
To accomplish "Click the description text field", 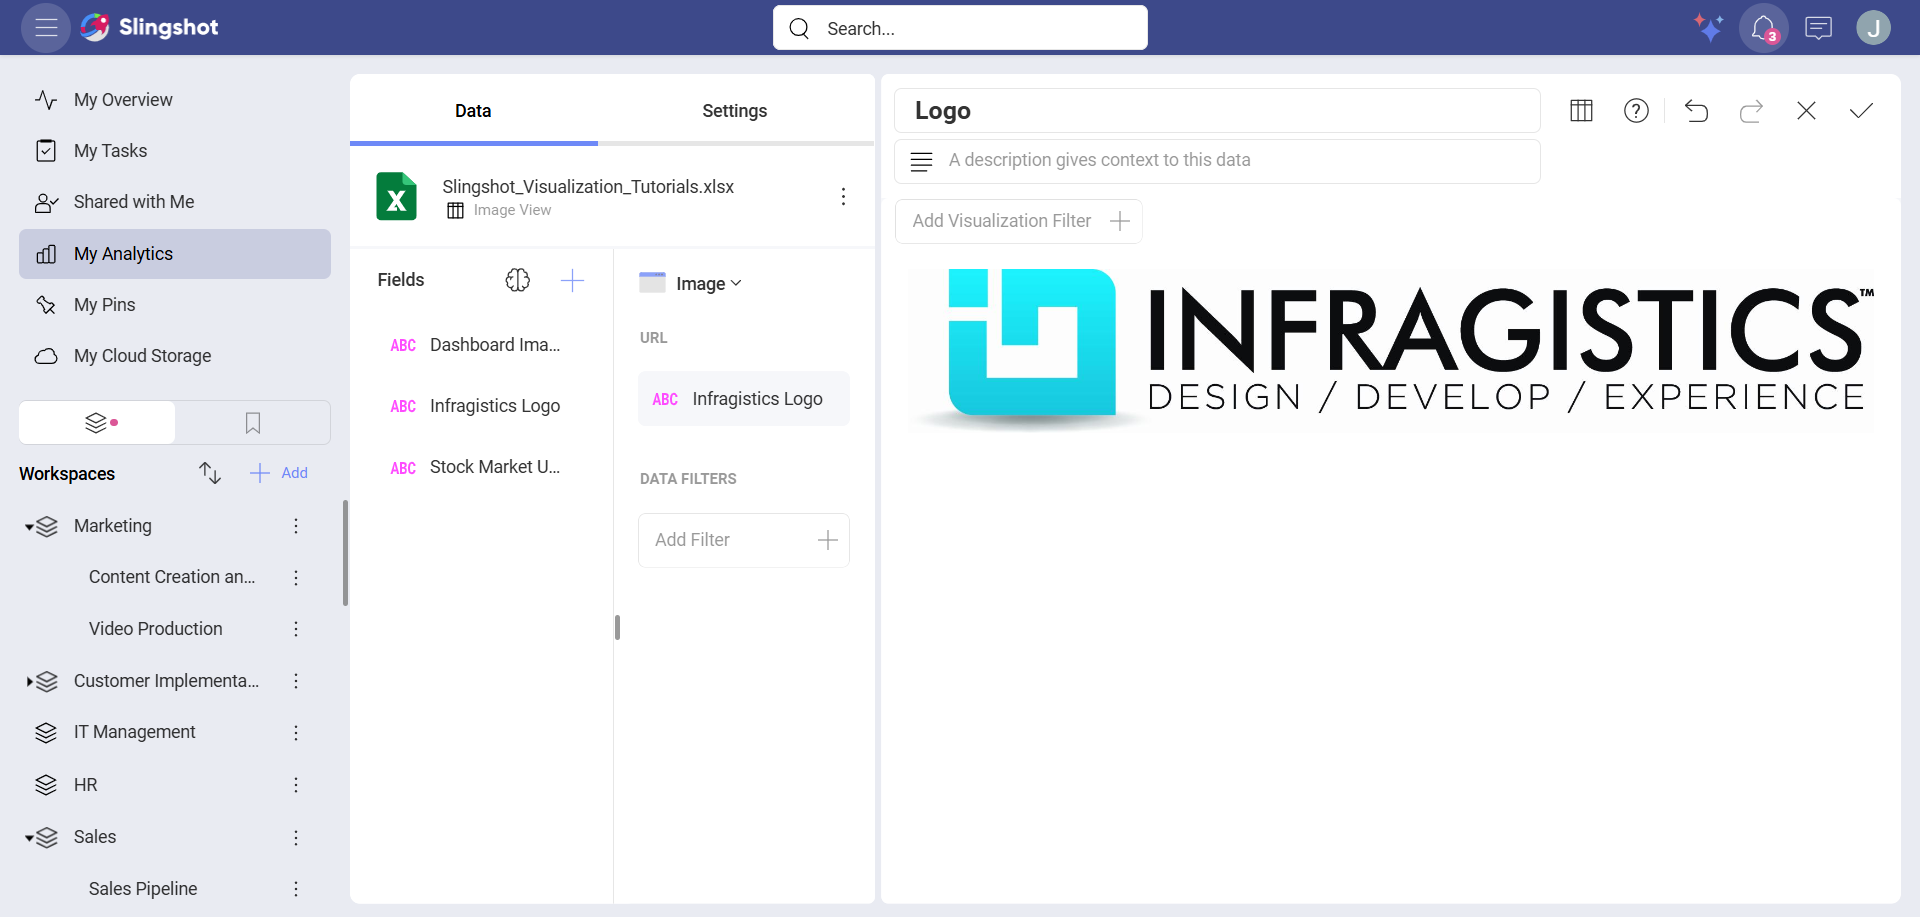I will pos(1217,161).
